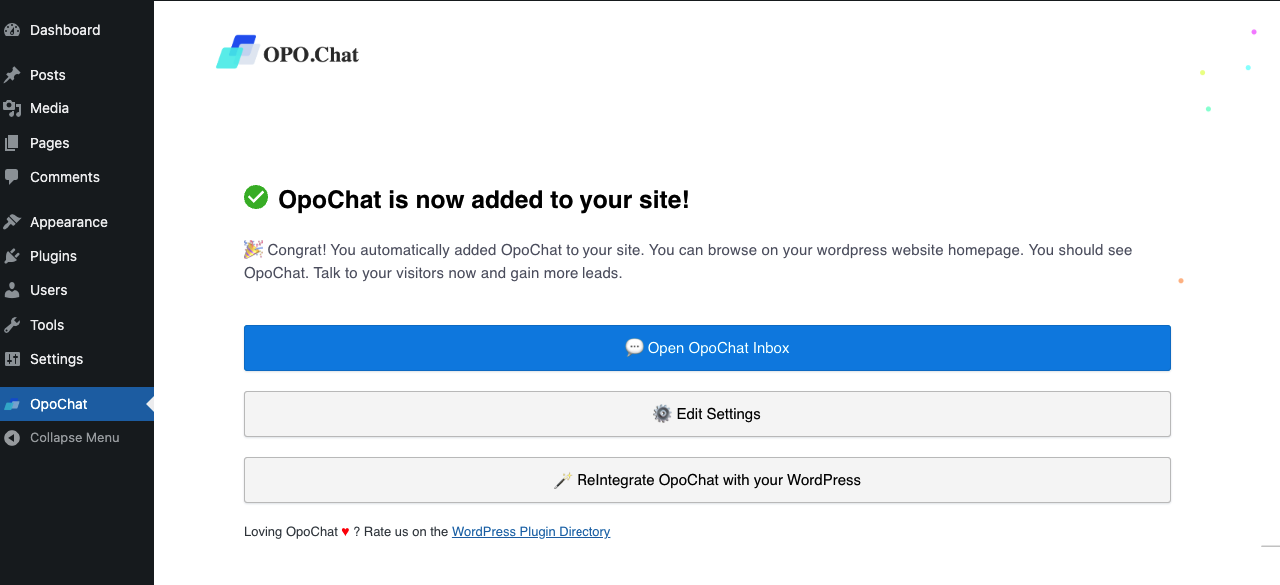Click the "Congrat!" description paragraph
The width and height of the screenshot is (1280, 585).
(688, 261)
